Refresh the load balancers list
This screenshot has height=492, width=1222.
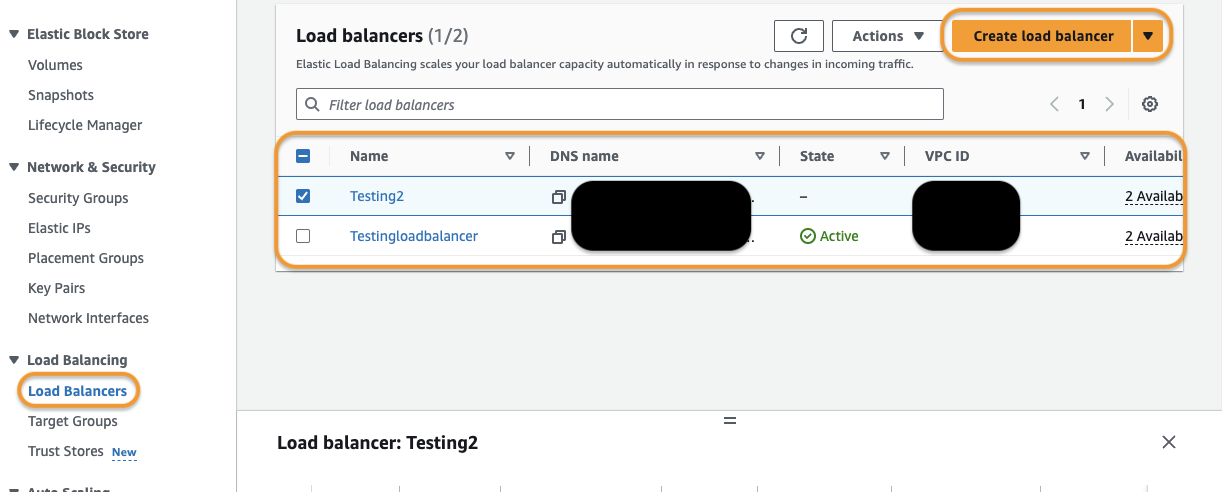click(799, 36)
